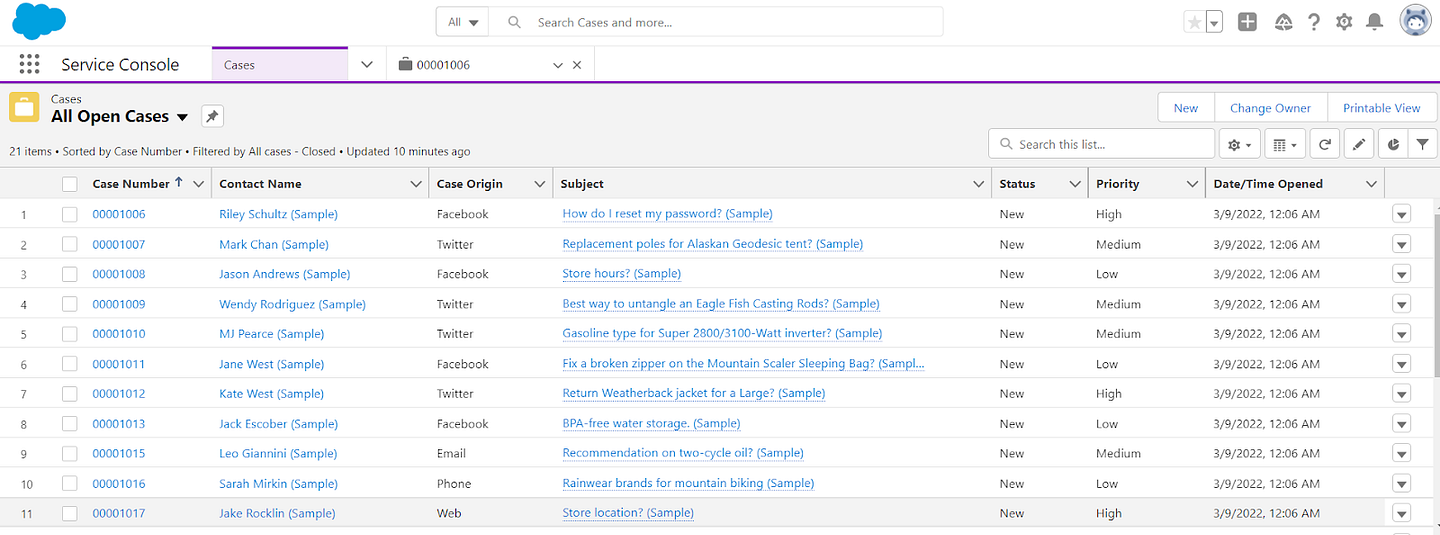
Task: Open 'How do I reset my password?' subject
Action: (x=667, y=214)
